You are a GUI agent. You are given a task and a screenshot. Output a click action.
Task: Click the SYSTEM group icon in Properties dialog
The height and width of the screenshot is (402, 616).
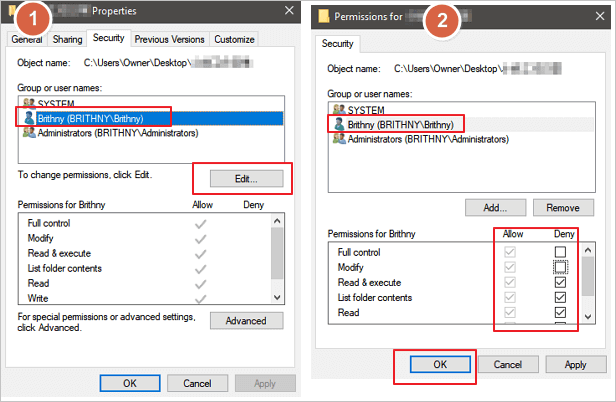[x=28, y=104]
